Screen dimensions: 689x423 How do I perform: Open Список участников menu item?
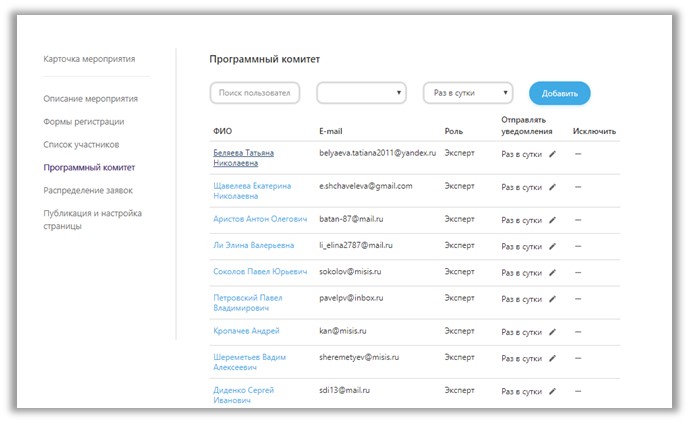tap(81, 145)
